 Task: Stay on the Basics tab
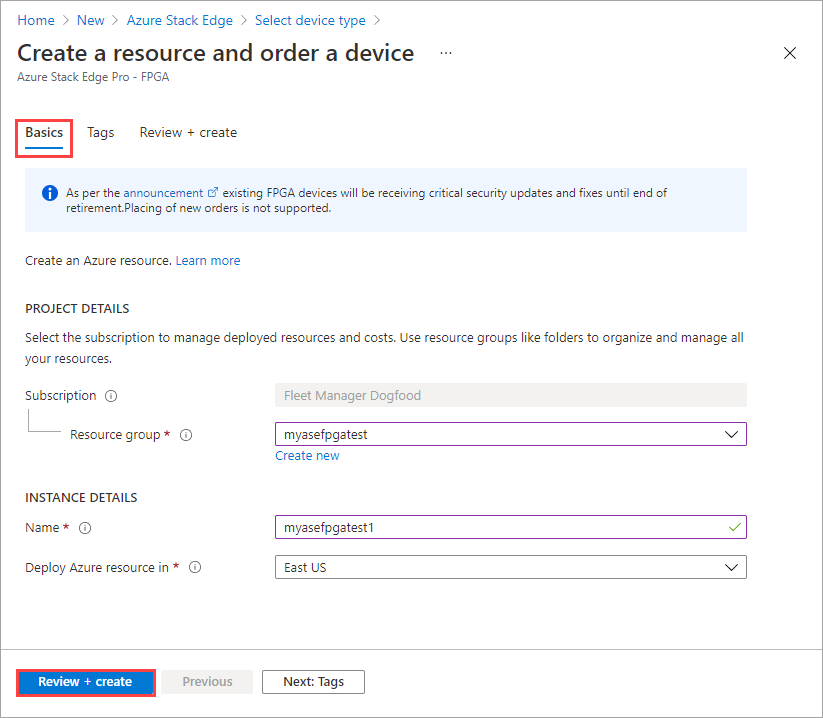43,132
